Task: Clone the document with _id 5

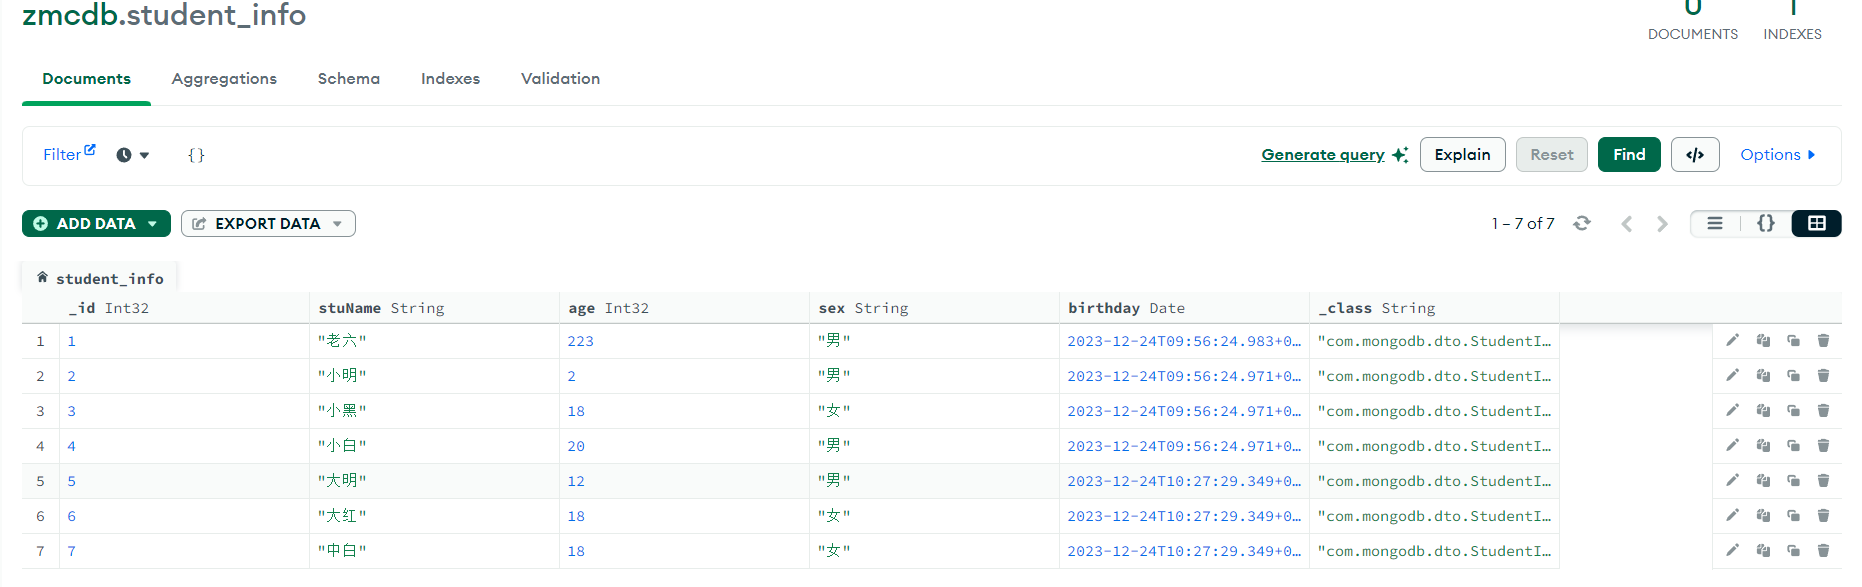Action: [x=1793, y=481]
